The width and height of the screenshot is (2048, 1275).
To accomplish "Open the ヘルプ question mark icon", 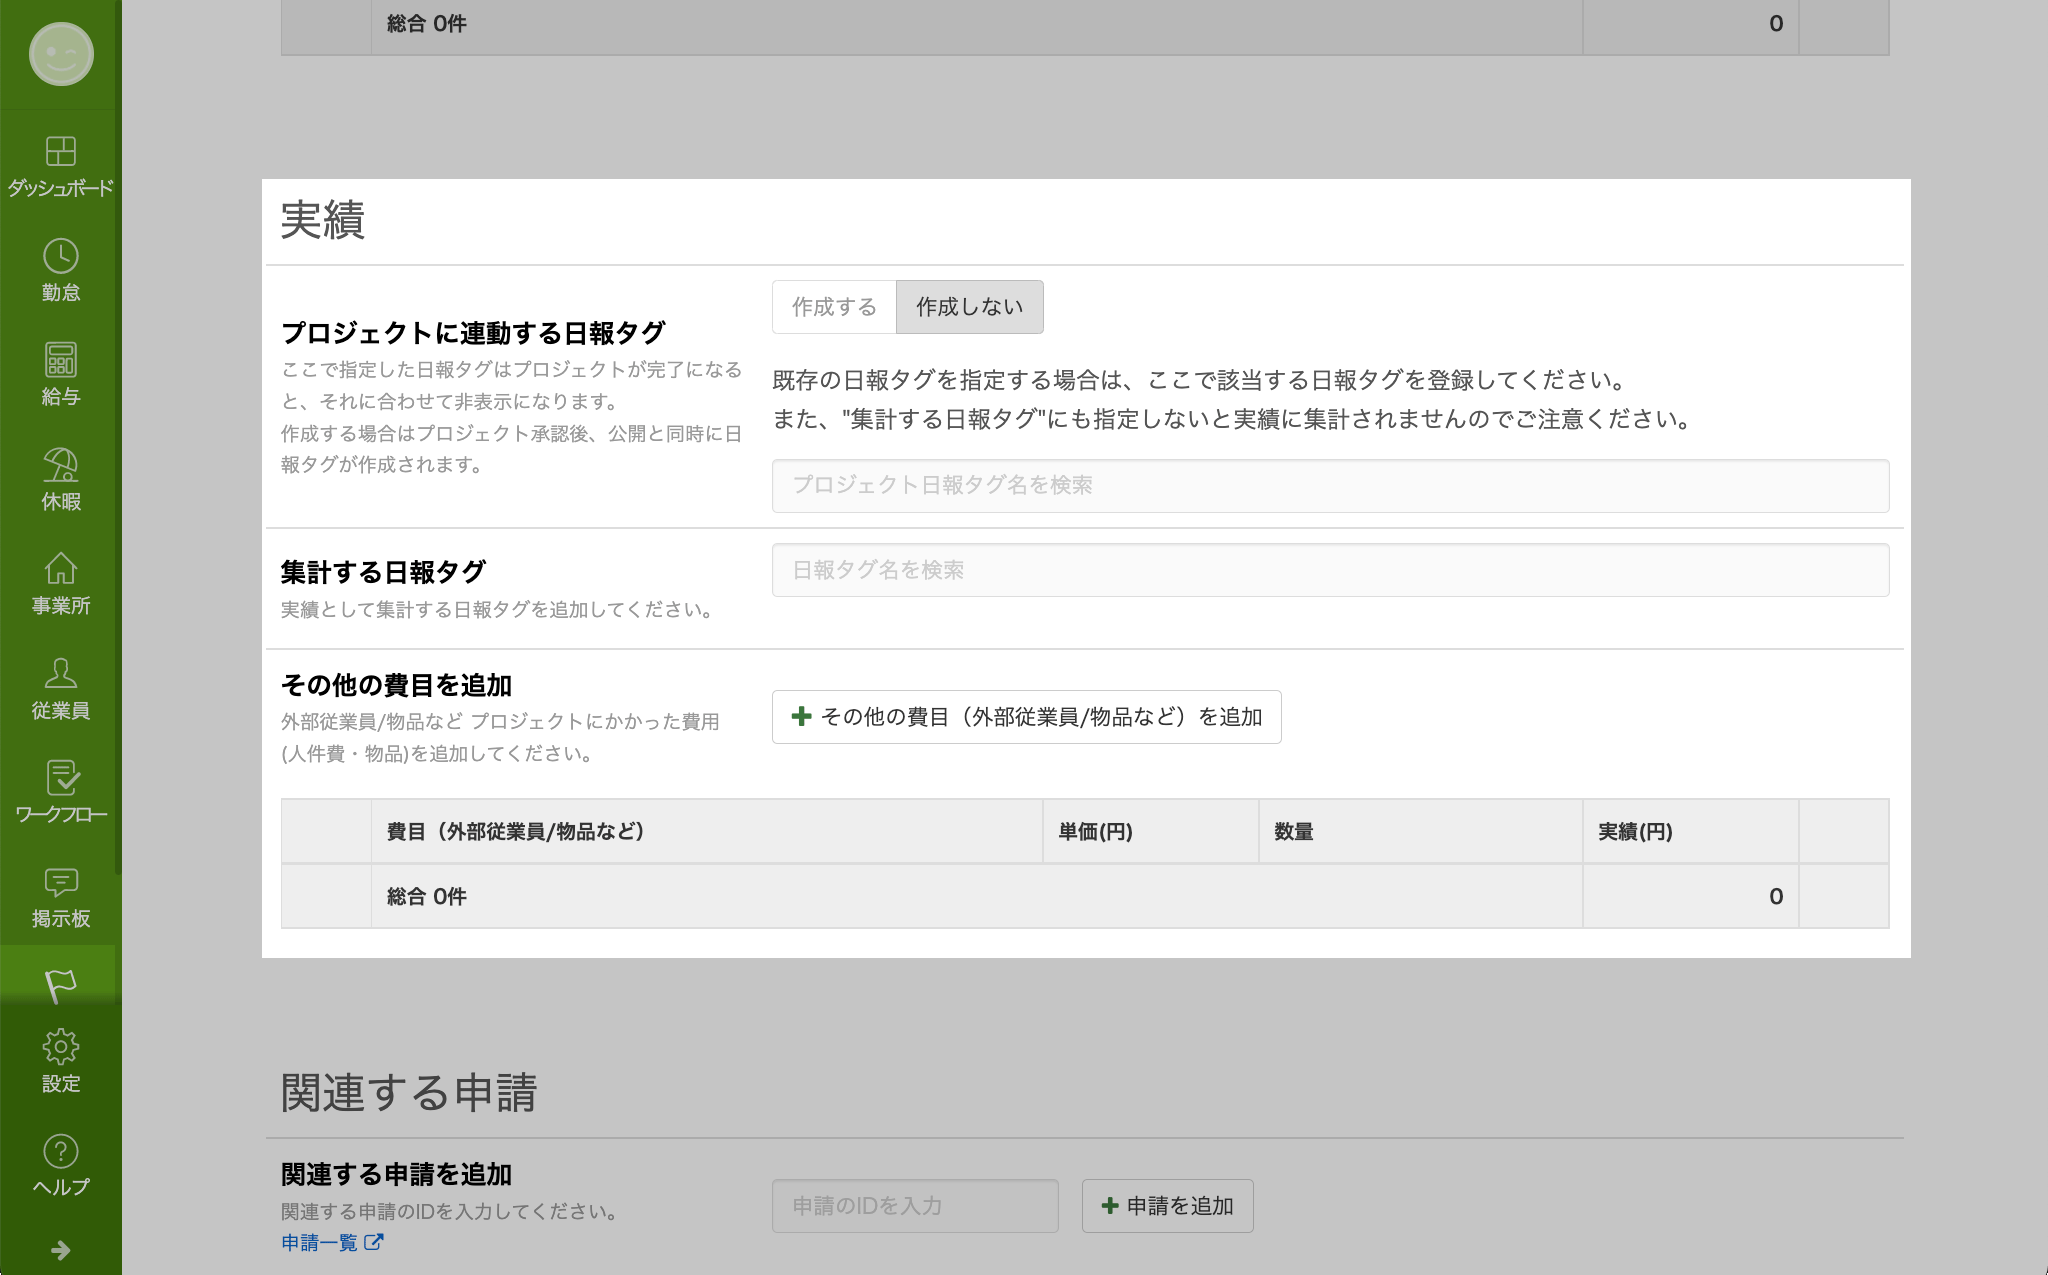I will point(60,1152).
